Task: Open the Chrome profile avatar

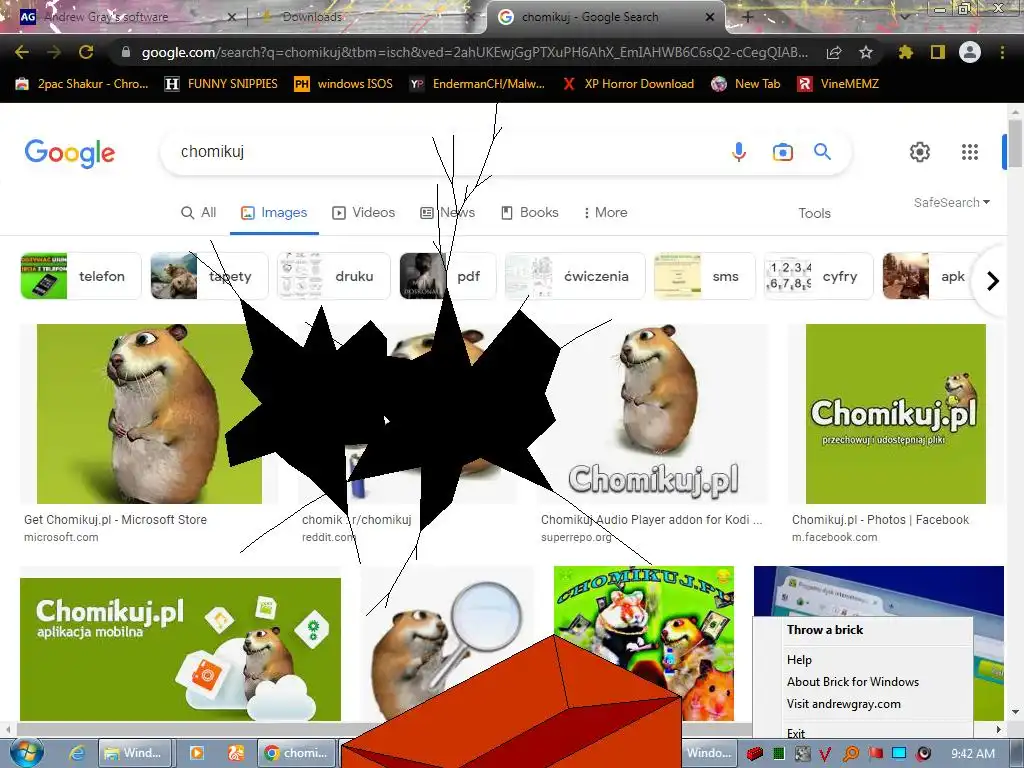Action: point(970,52)
